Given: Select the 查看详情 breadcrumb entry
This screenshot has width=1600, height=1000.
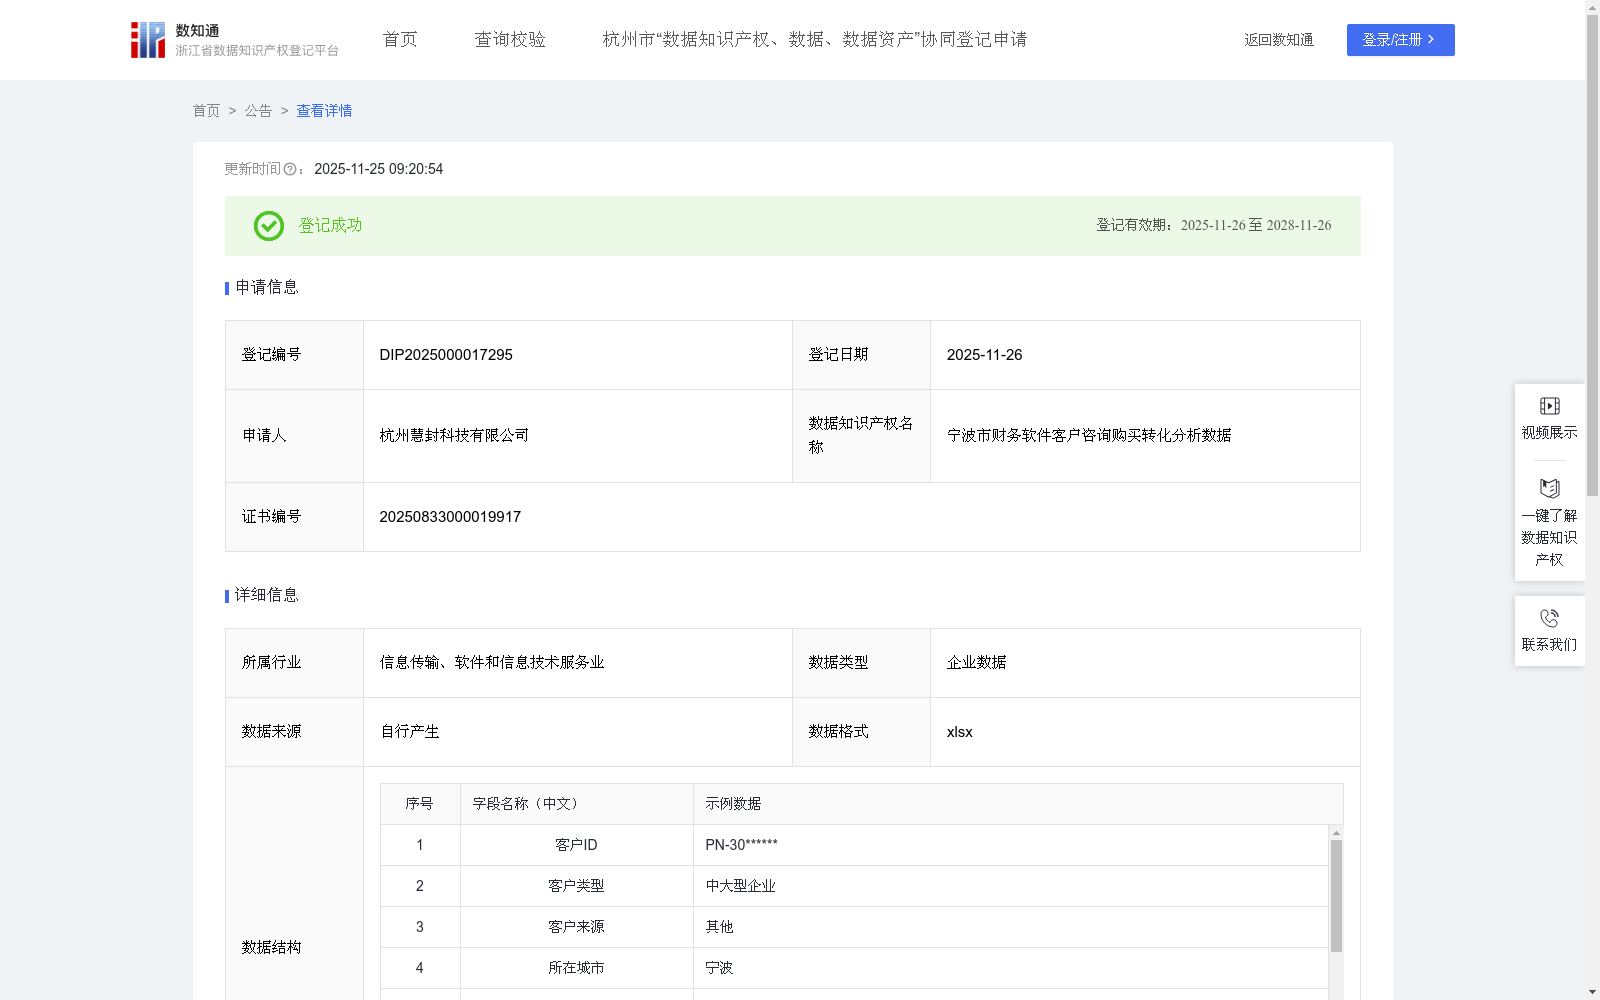Looking at the screenshot, I should point(323,111).
